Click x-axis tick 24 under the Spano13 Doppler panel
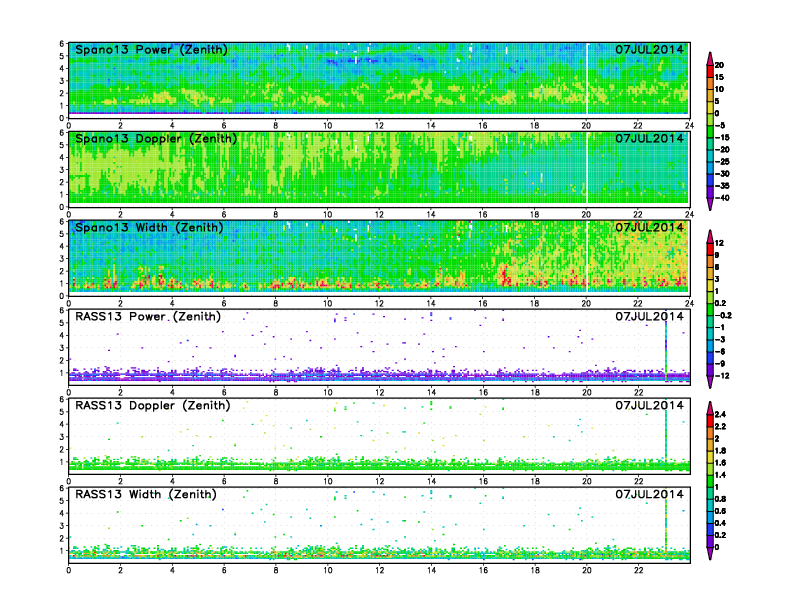 (x=689, y=214)
